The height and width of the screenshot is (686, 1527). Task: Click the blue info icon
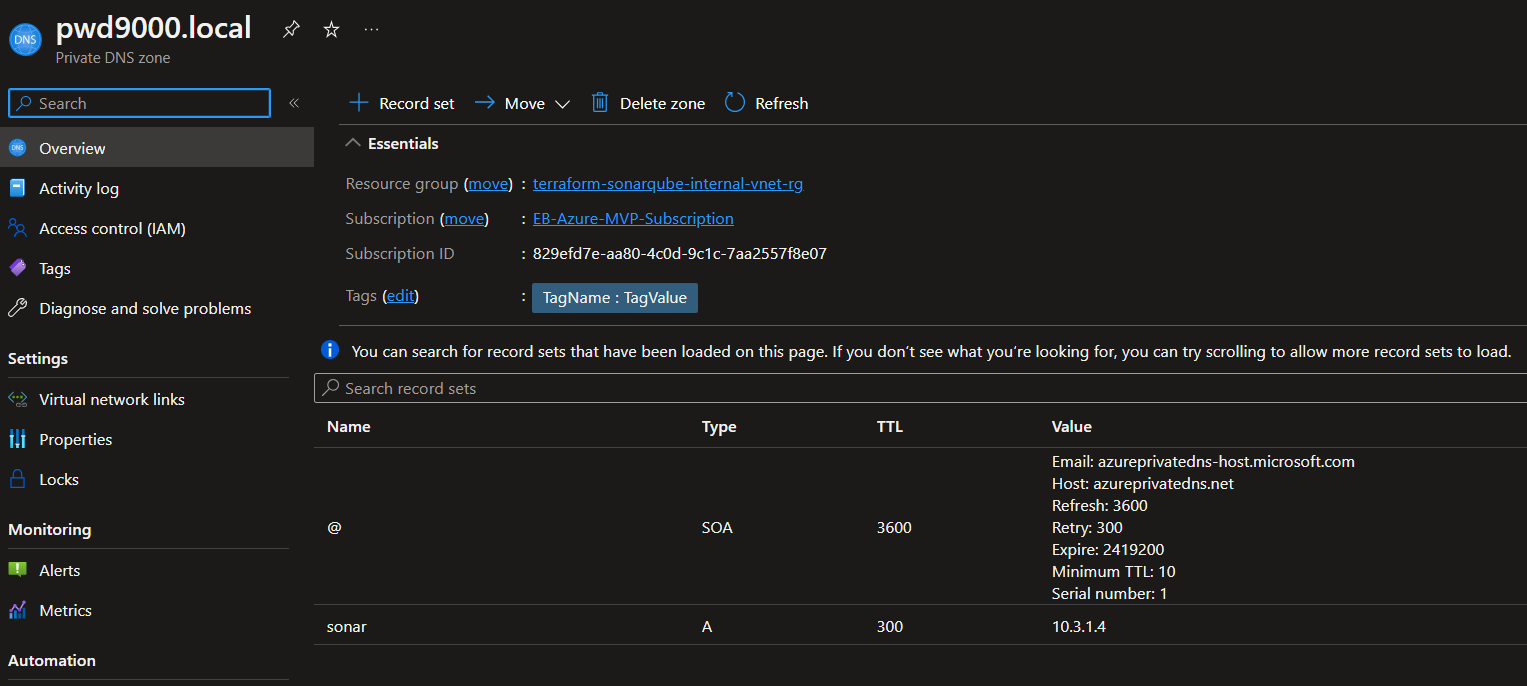point(329,350)
